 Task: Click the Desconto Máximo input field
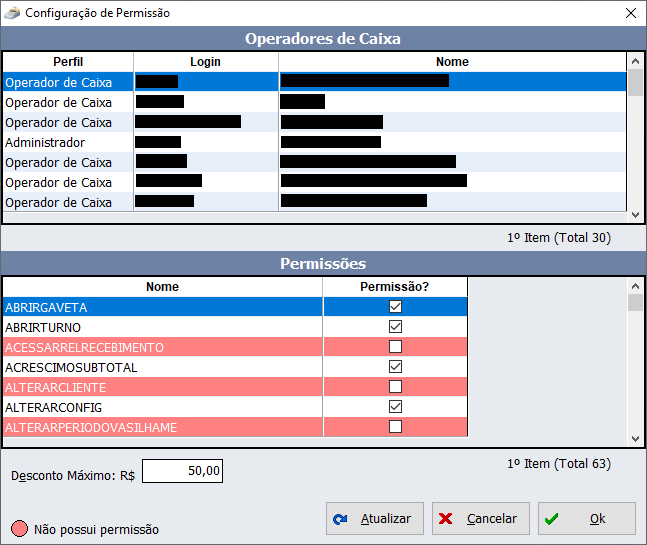click(x=182, y=471)
